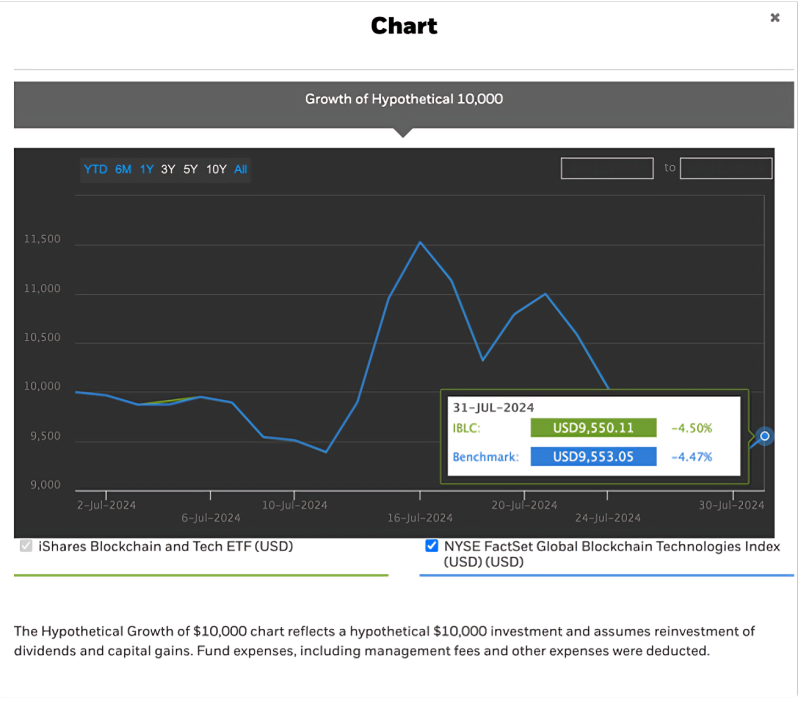Select the YTD time range
Viewport: 801px width, 701px height.
click(96, 169)
